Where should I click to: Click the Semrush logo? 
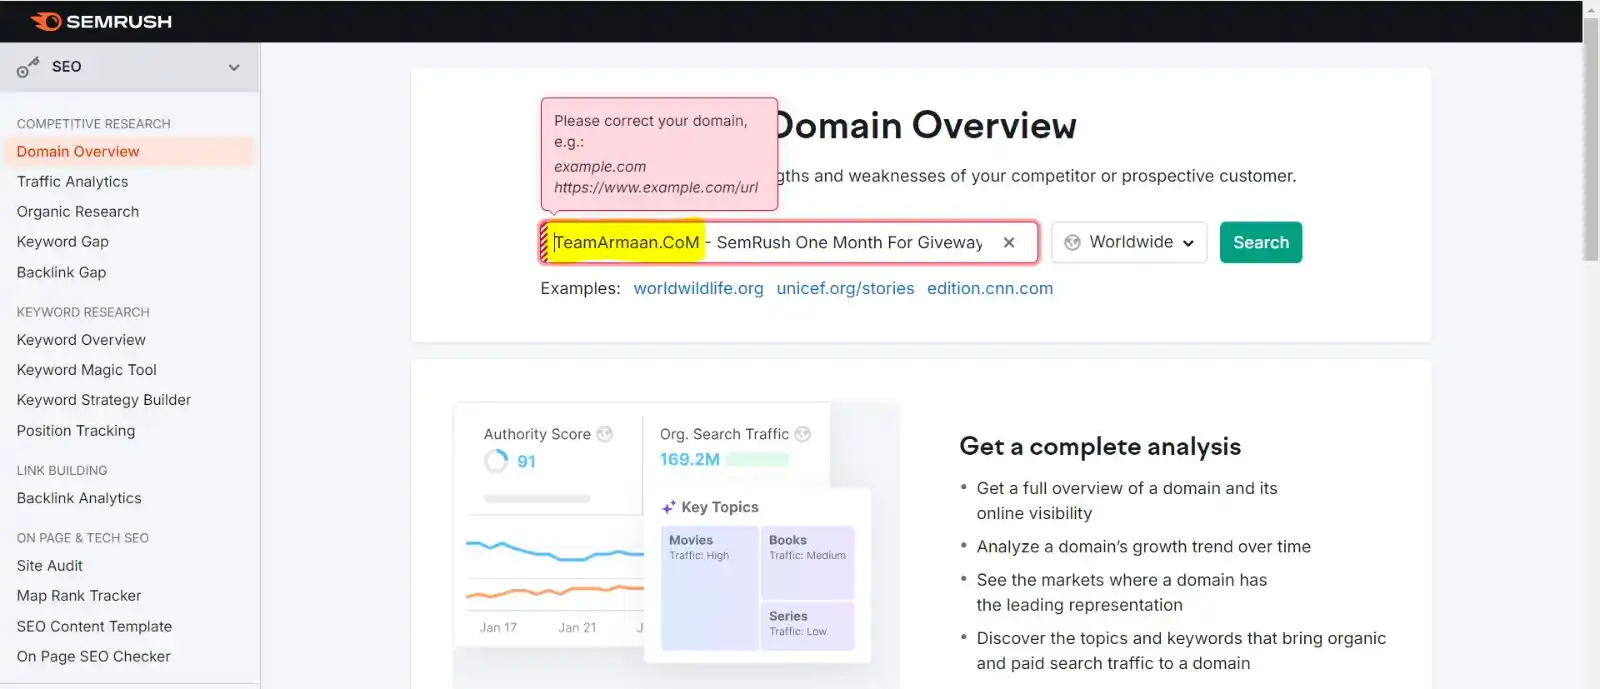pos(101,21)
